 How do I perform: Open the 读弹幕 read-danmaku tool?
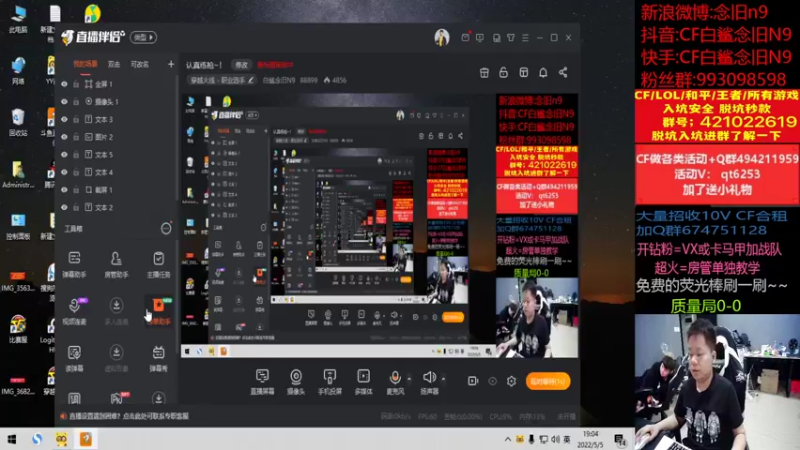click(74, 358)
